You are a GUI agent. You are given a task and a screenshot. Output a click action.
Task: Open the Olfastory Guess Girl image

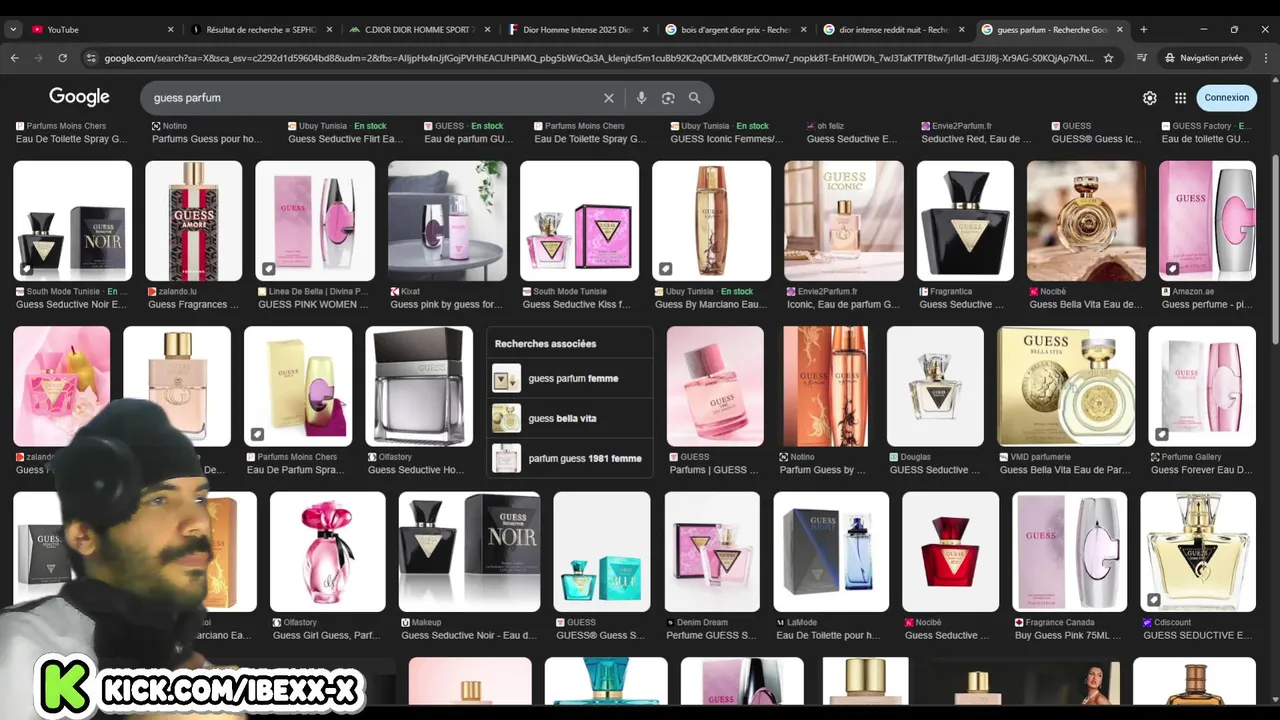pos(328,551)
